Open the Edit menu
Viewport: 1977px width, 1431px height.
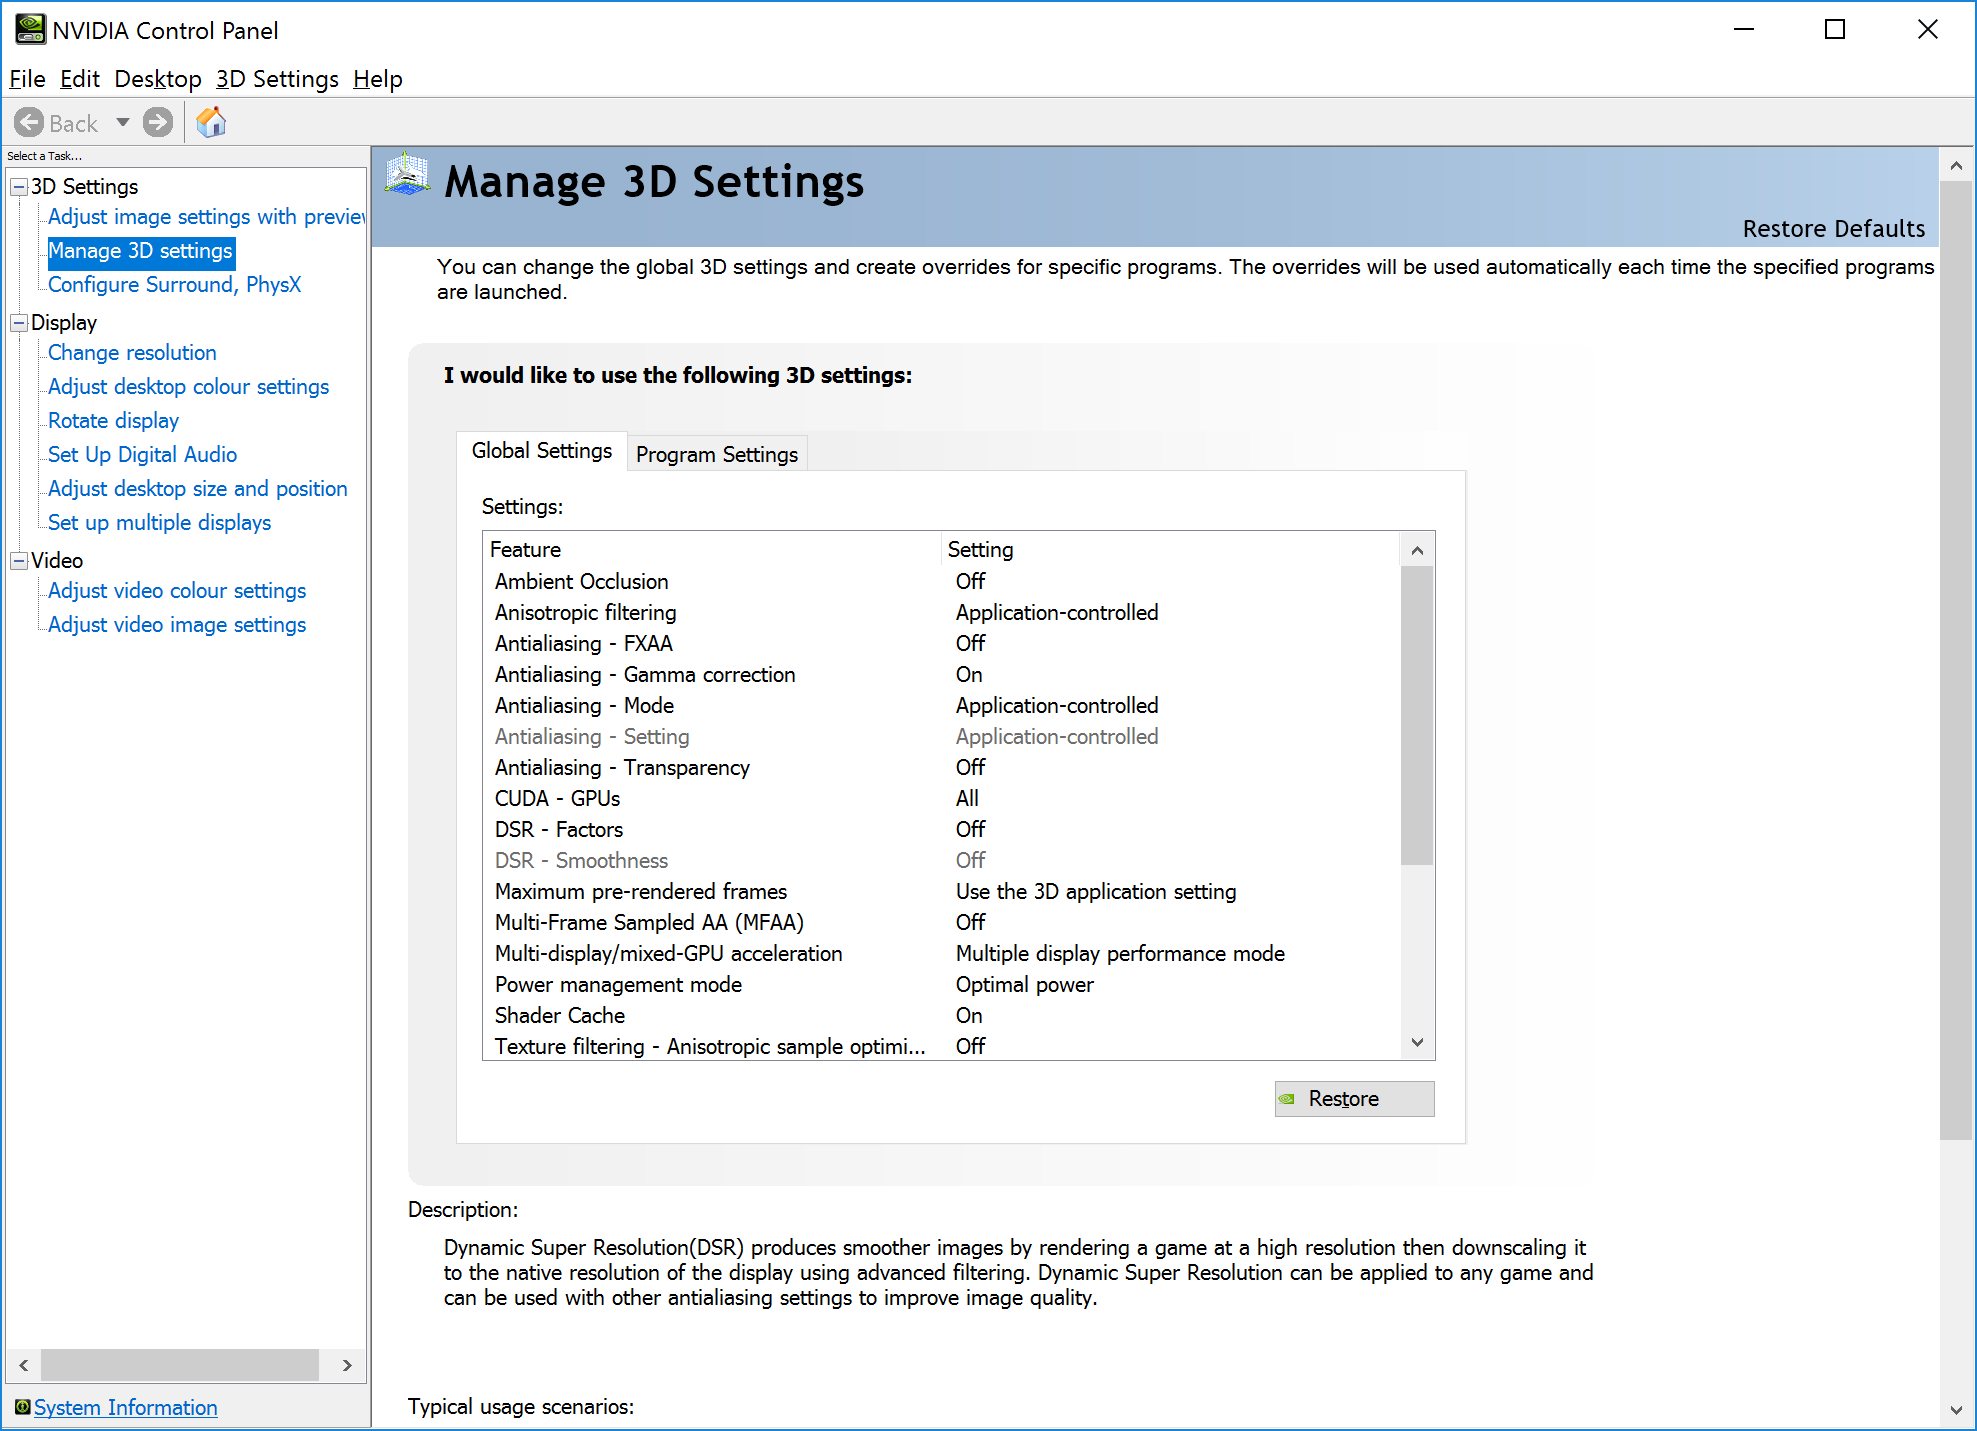pyautogui.click(x=80, y=79)
